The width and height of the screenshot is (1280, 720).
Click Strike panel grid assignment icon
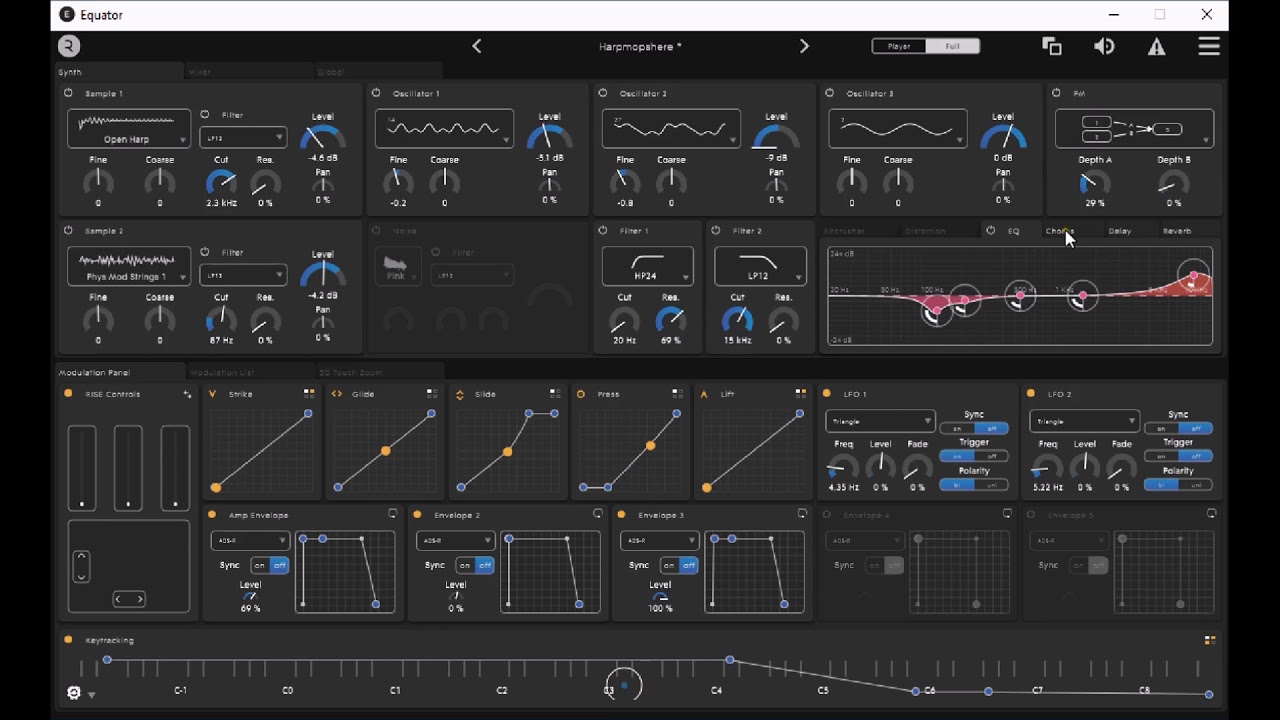(x=309, y=394)
